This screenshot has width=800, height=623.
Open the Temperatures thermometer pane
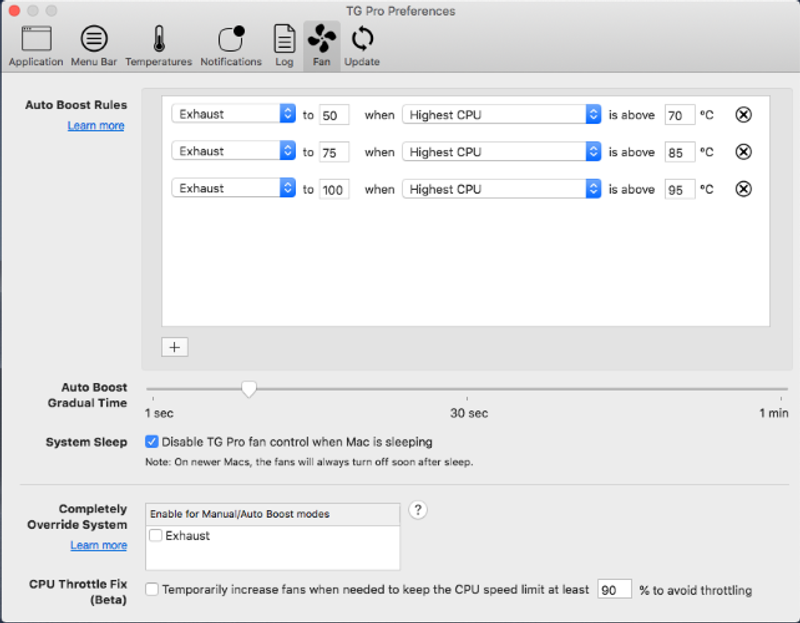[x=158, y=47]
